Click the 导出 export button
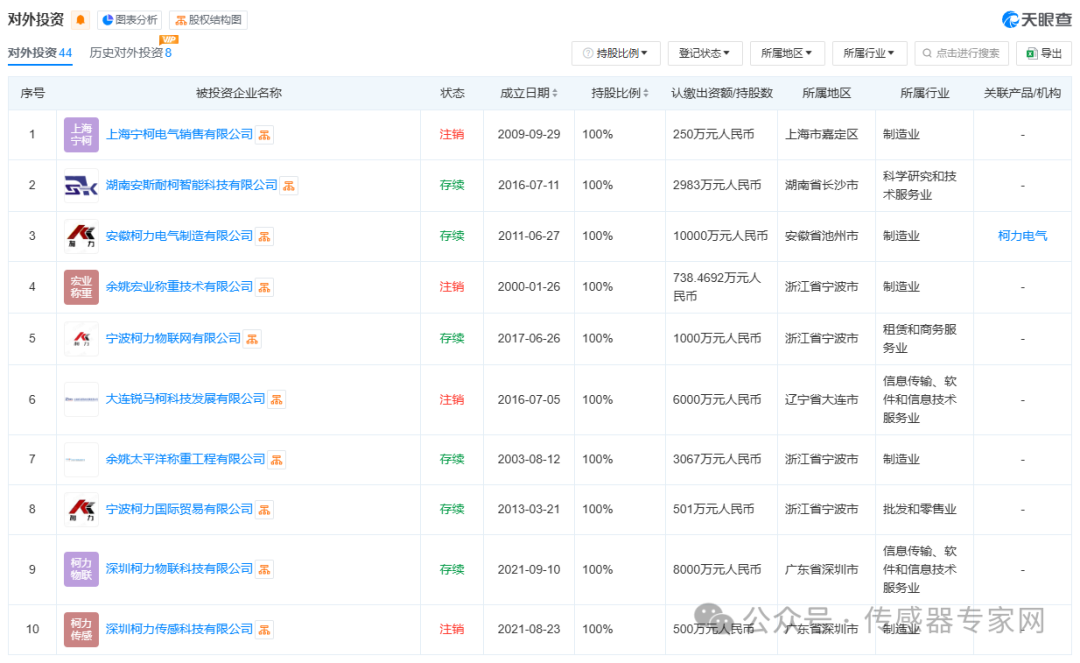The height and width of the screenshot is (663, 1080). (x=1044, y=53)
